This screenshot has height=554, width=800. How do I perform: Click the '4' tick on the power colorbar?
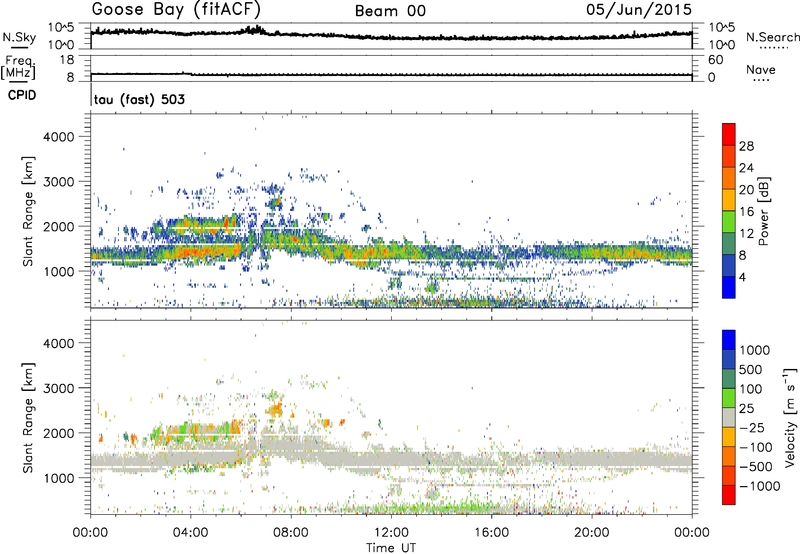[x=742, y=277]
